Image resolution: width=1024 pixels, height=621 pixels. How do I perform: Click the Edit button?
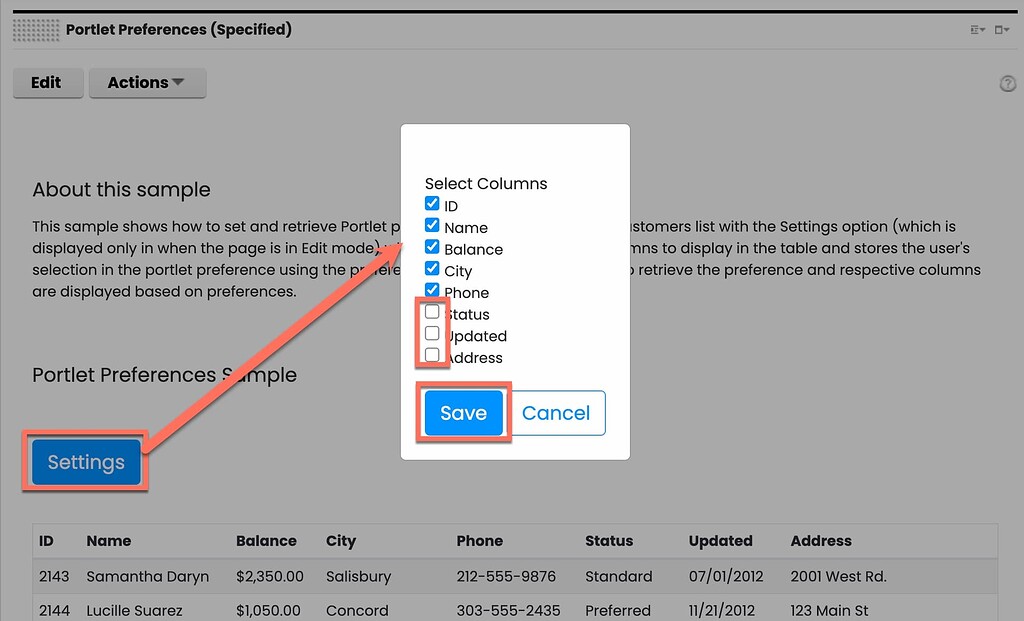pos(47,83)
